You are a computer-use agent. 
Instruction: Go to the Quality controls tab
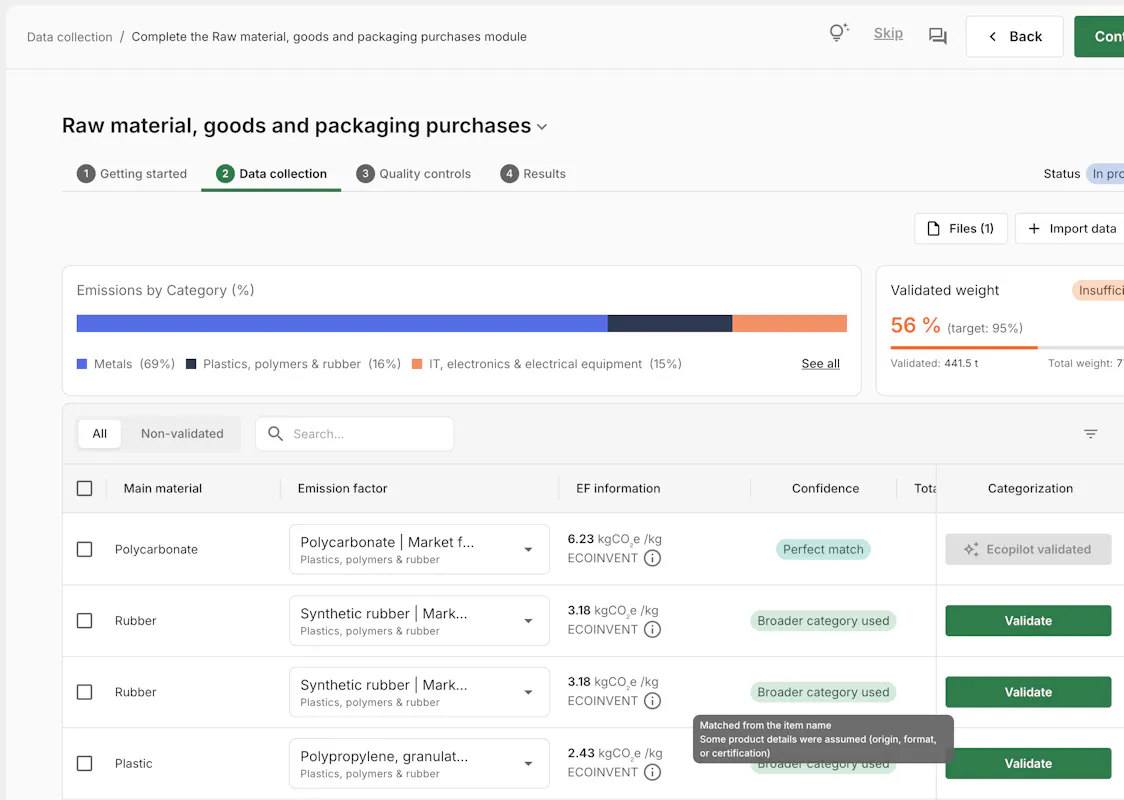(x=414, y=173)
